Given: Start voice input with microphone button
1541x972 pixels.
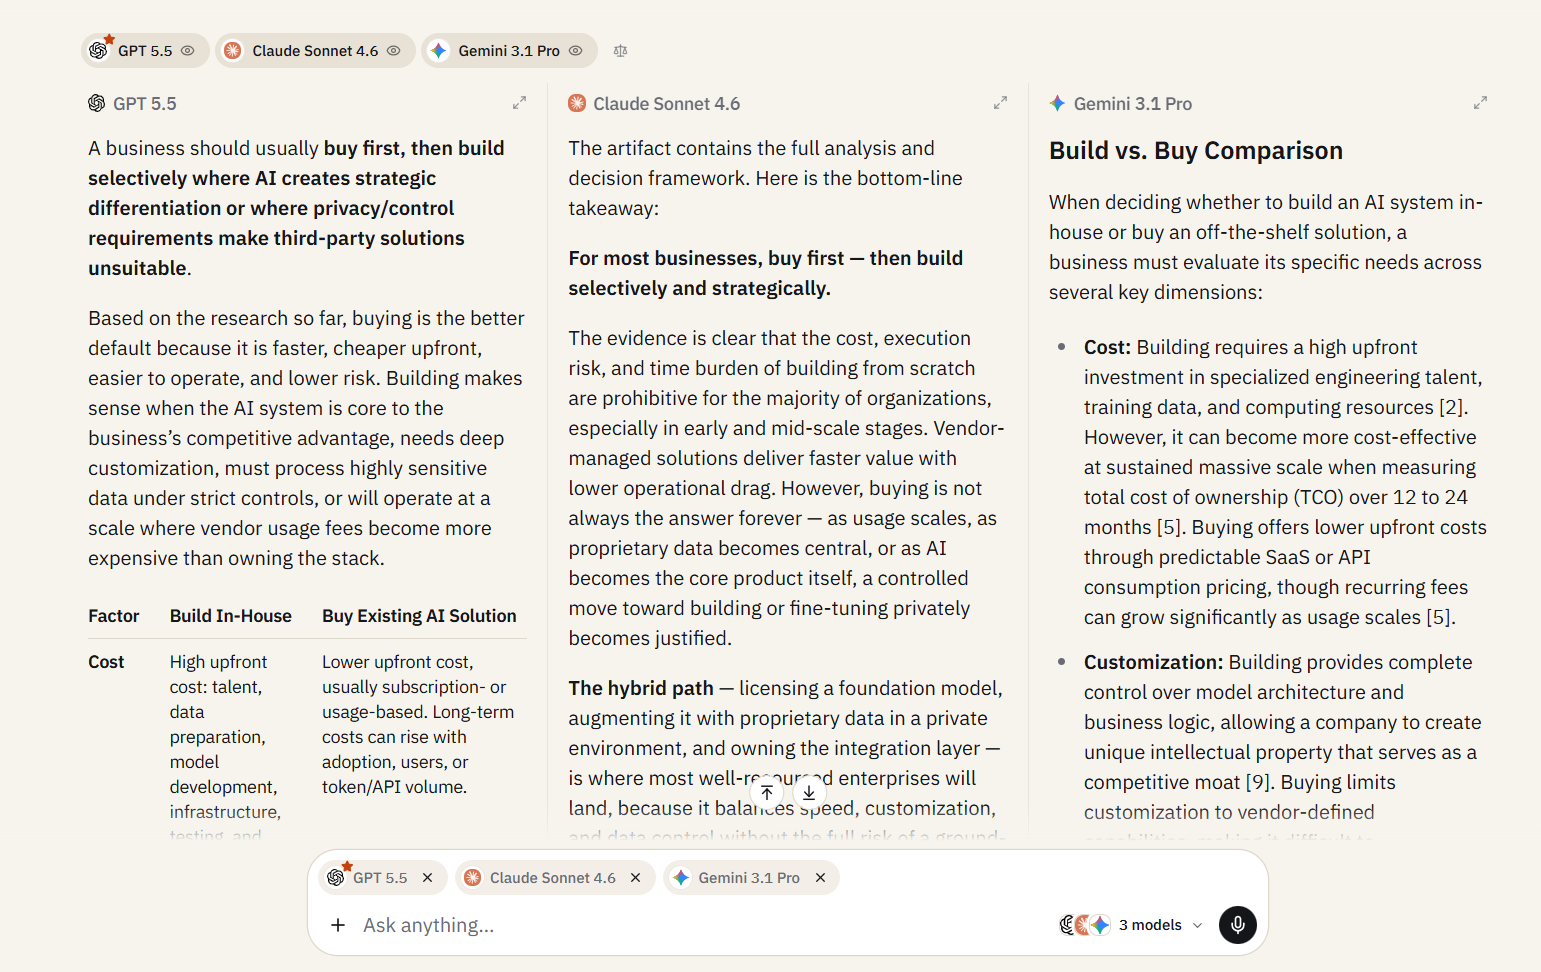Looking at the screenshot, I should point(1238,925).
